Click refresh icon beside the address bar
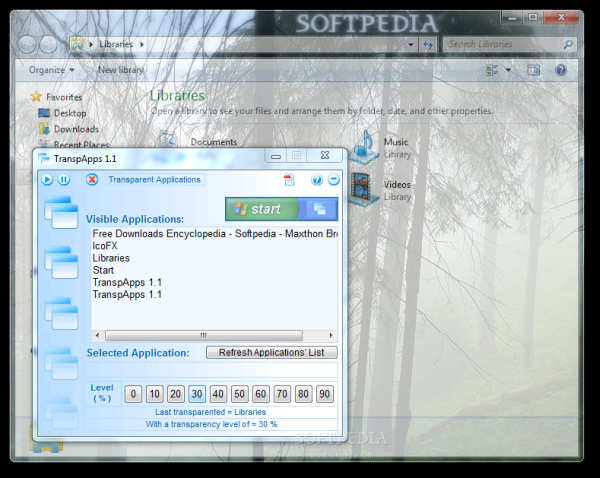 (x=428, y=45)
